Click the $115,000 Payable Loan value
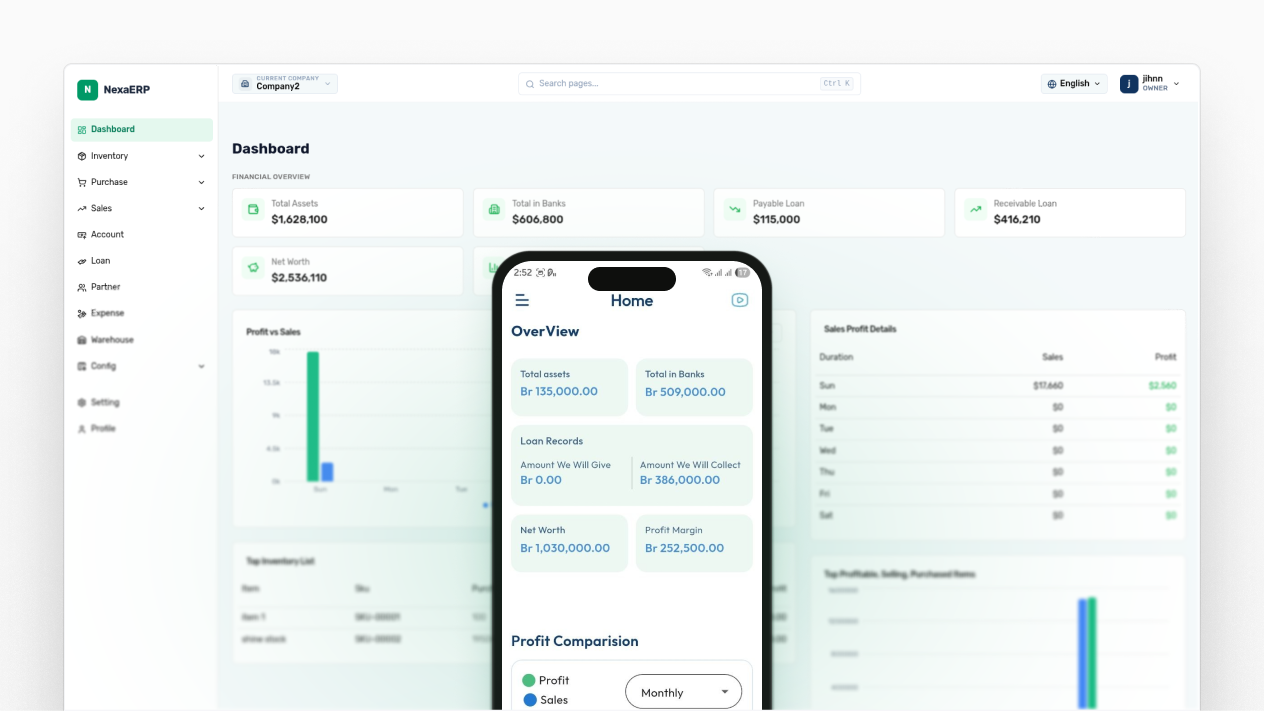Screen dimensions: 1264x711 tap(777, 219)
